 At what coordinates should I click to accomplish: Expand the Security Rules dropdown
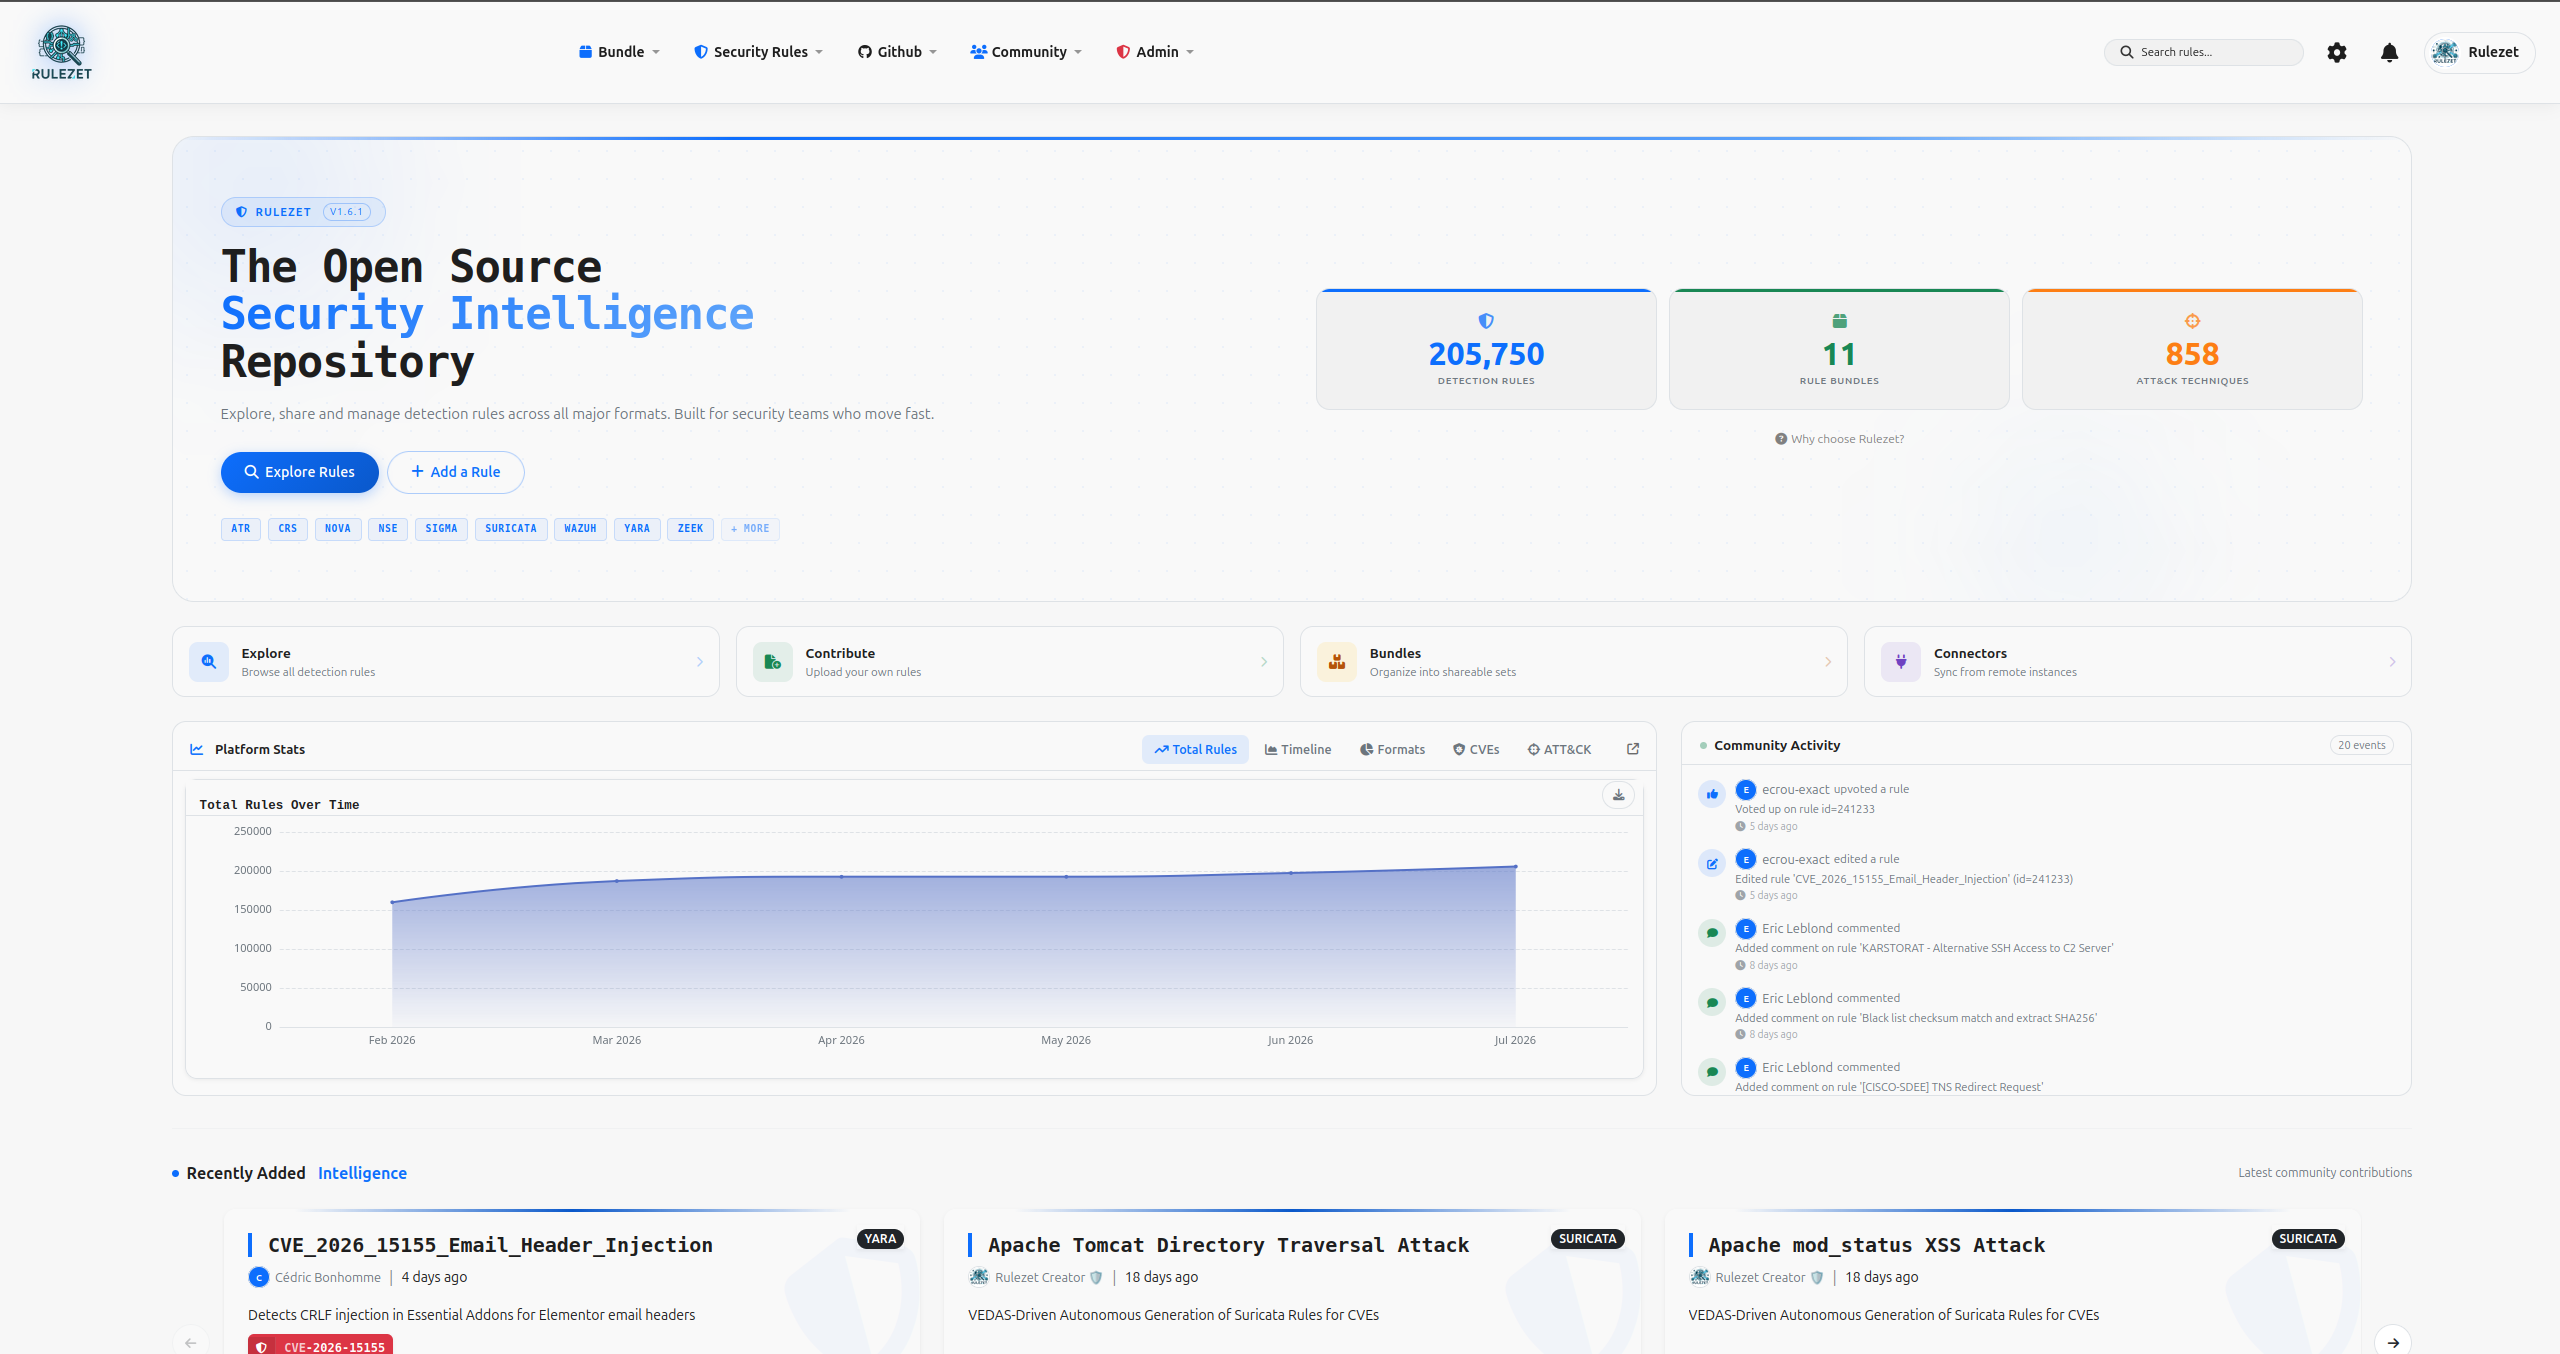click(x=758, y=52)
